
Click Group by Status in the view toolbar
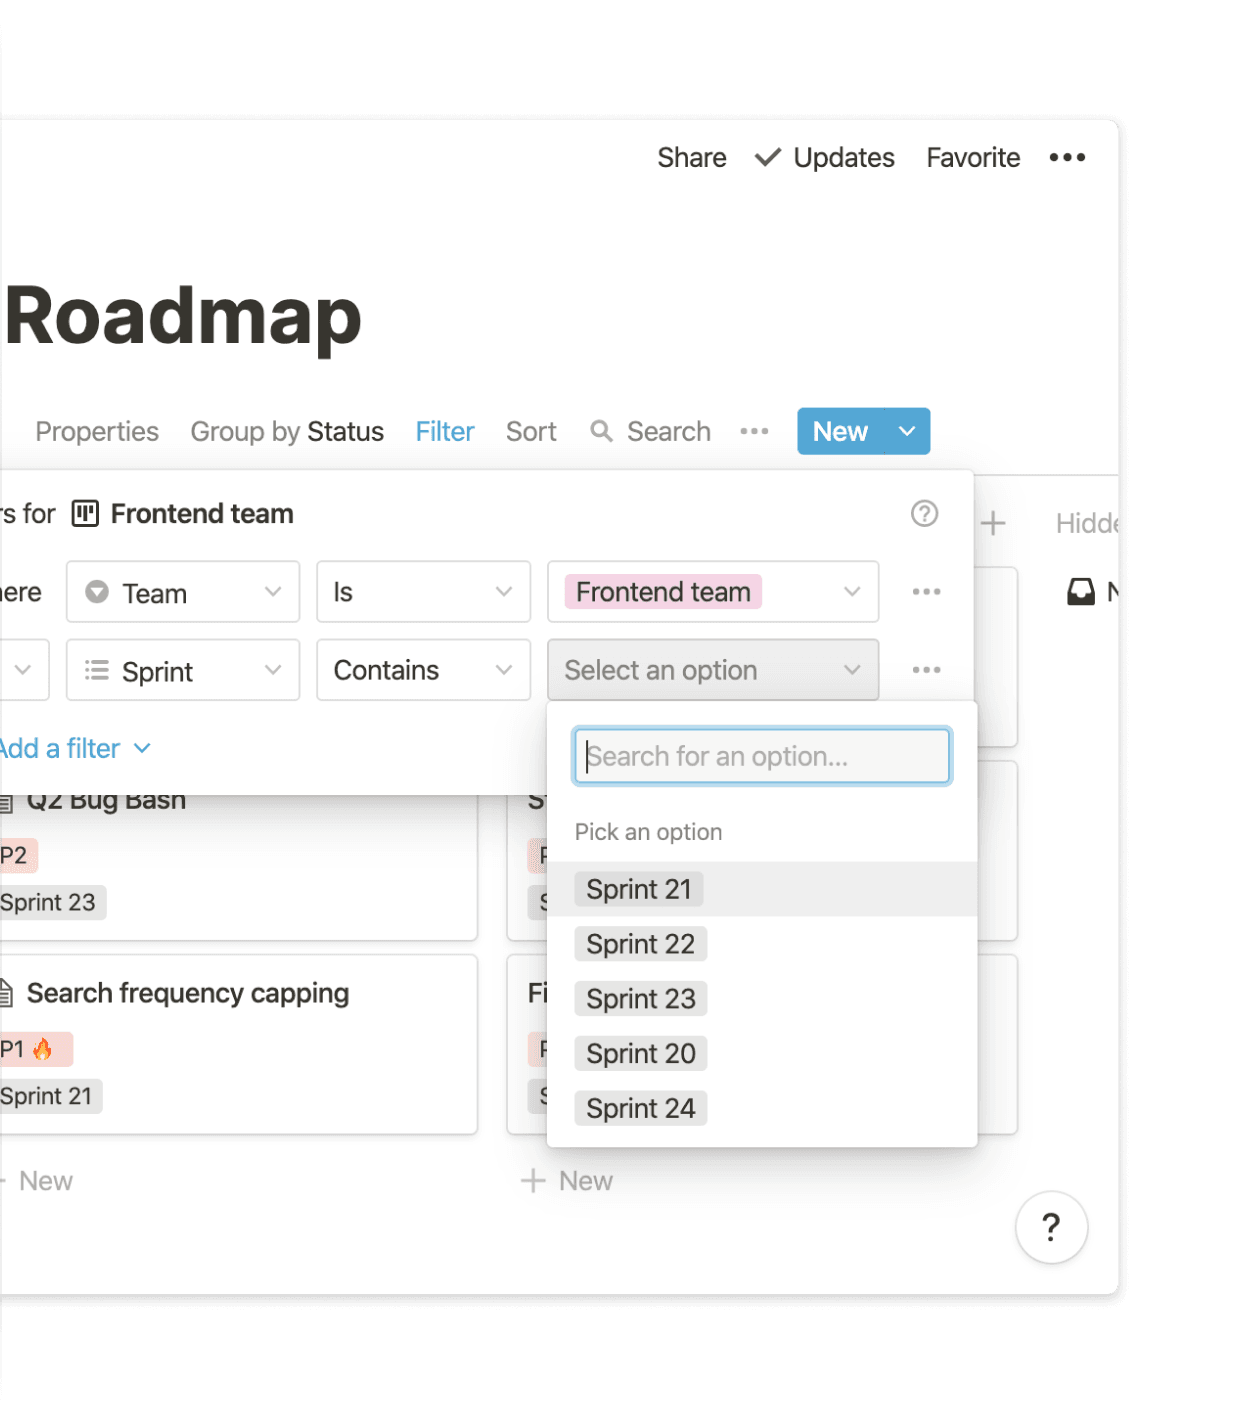point(287,431)
